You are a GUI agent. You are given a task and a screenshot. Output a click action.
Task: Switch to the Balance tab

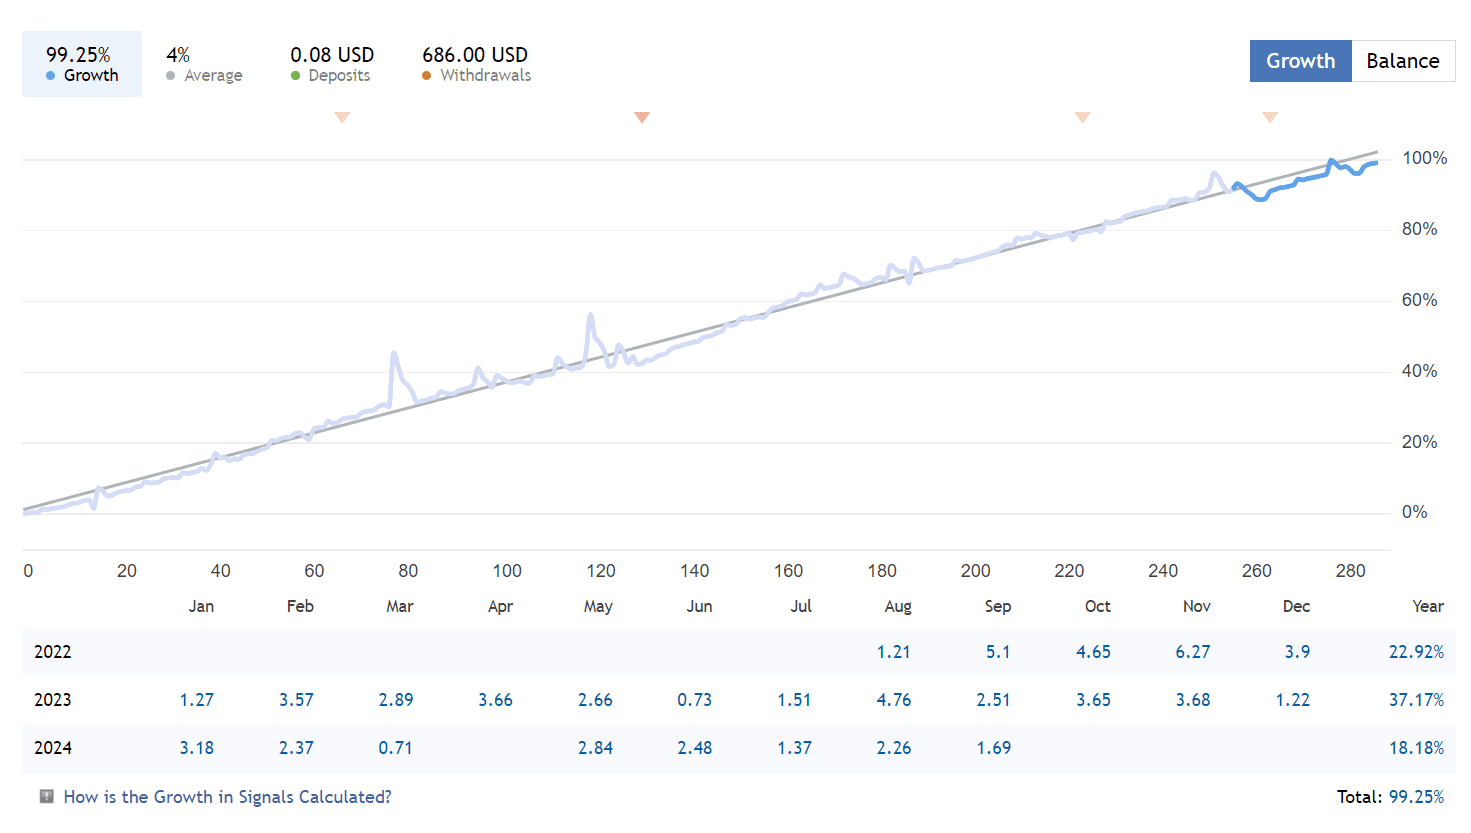tap(1403, 61)
